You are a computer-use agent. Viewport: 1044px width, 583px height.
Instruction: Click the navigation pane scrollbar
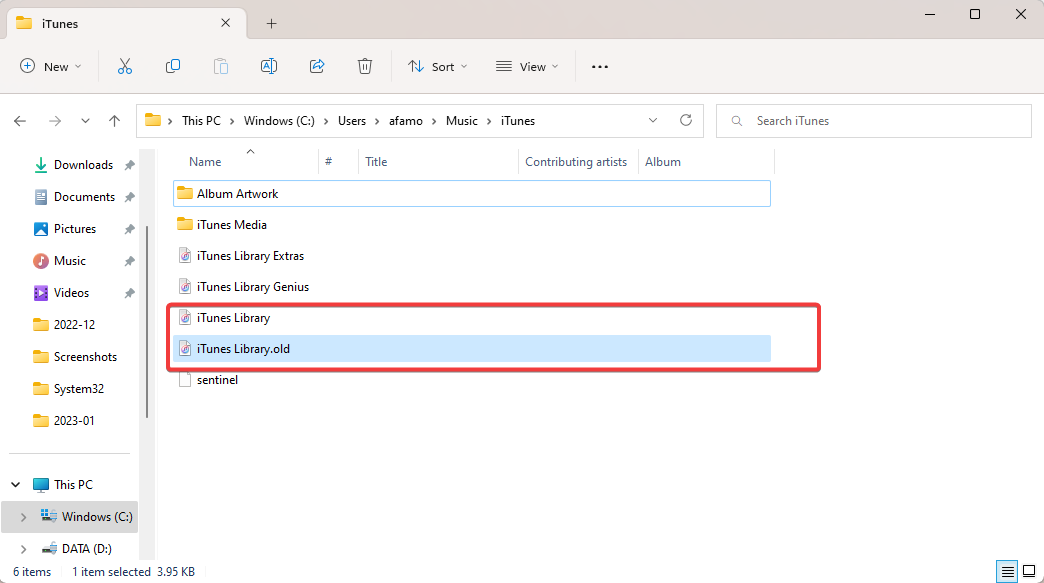[x=146, y=322]
